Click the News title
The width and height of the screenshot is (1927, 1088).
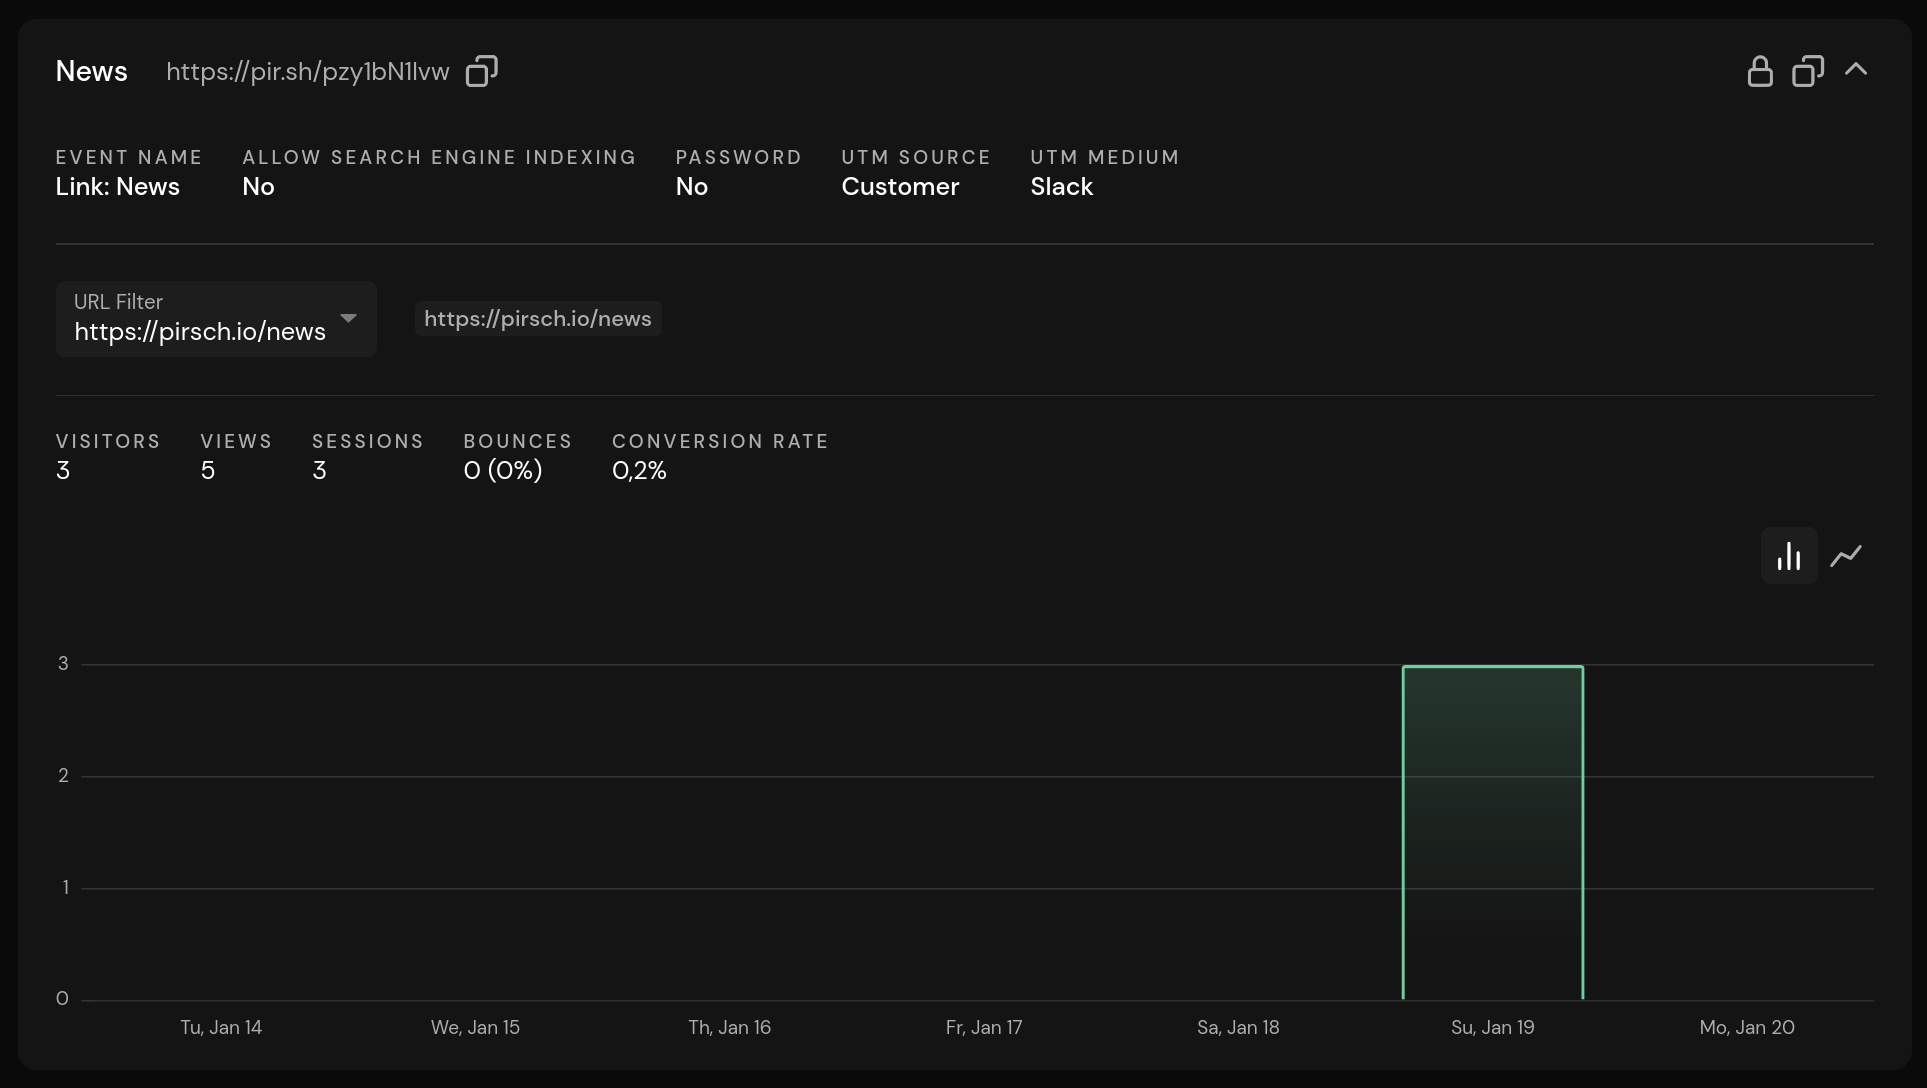click(92, 71)
